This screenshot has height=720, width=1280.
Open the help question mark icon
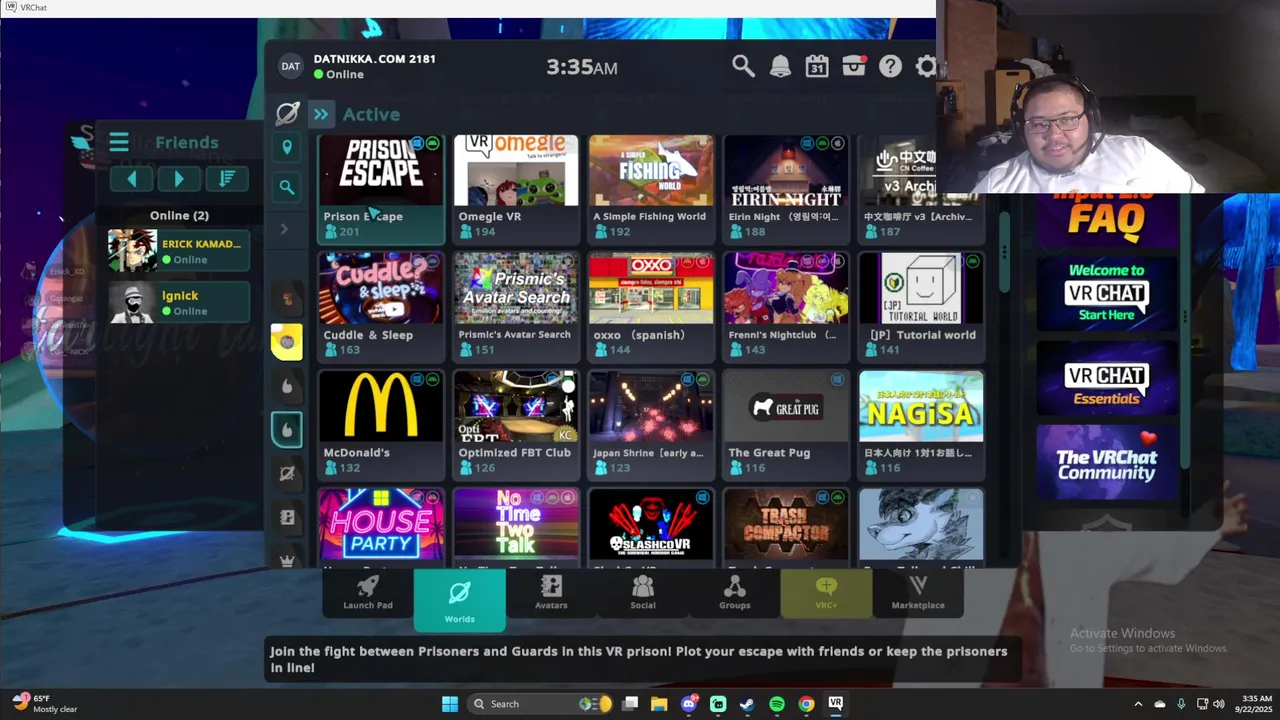tap(890, 66)
